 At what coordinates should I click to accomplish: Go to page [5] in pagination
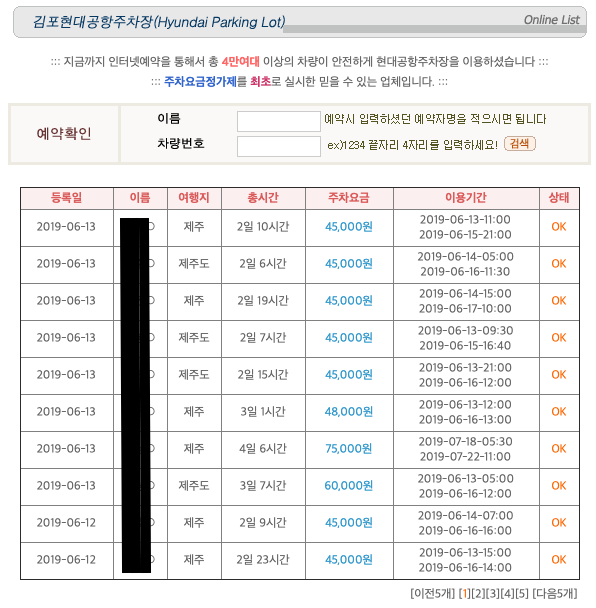pos(522,593)
